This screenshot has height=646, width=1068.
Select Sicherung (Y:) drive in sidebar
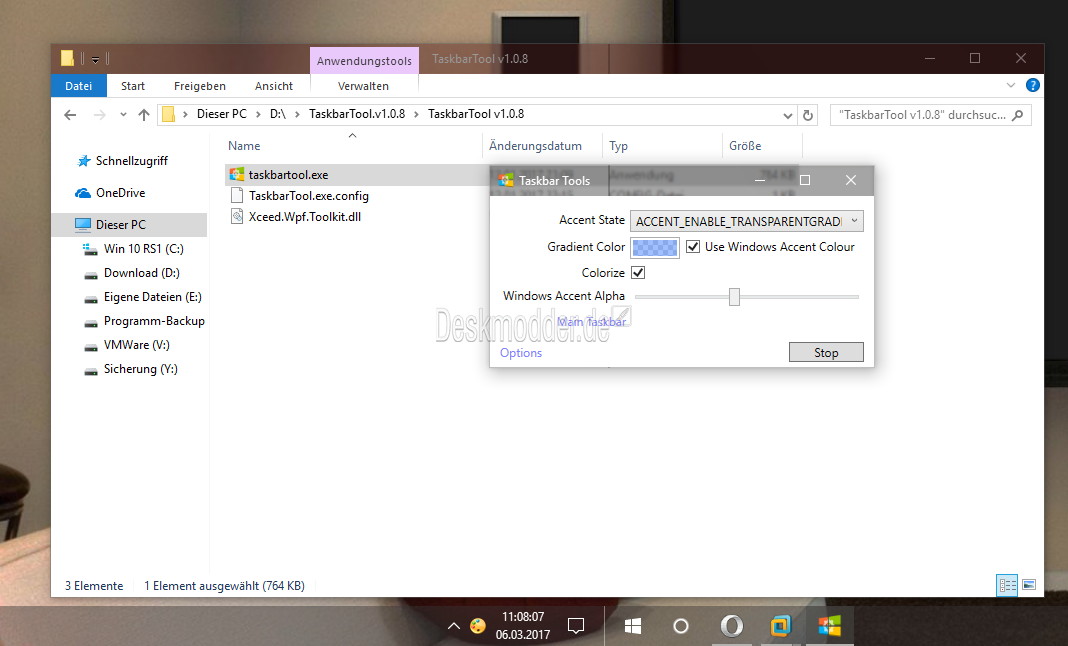click(140, 369)
